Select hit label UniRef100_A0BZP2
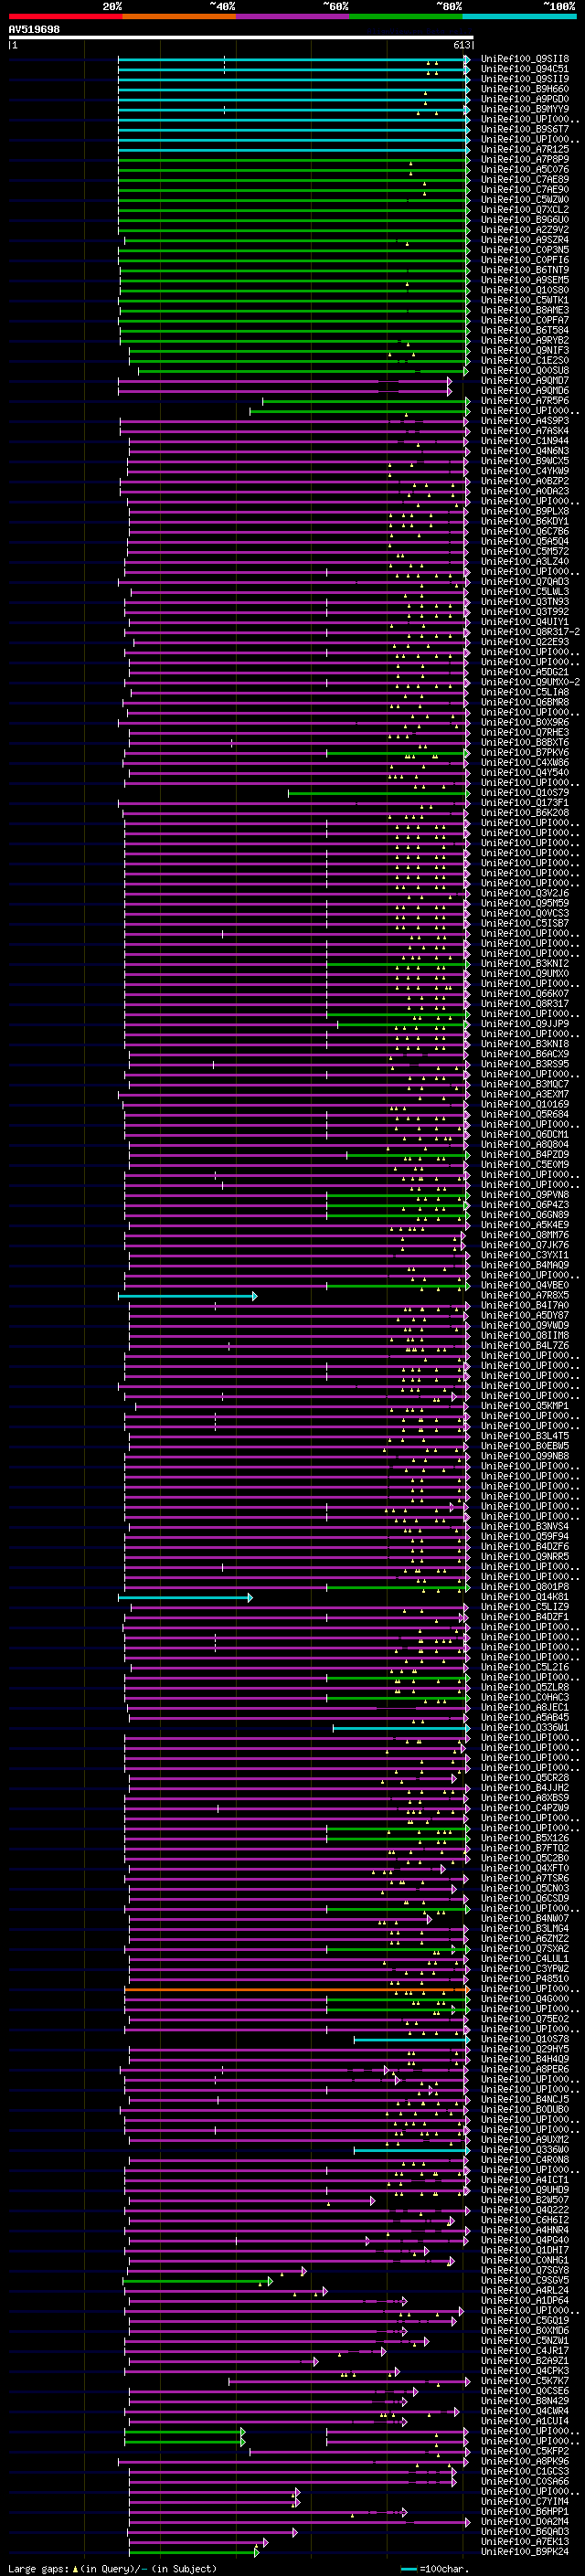Image resolution: width=585 pixels, height=2576 pixels. (525, 481)
